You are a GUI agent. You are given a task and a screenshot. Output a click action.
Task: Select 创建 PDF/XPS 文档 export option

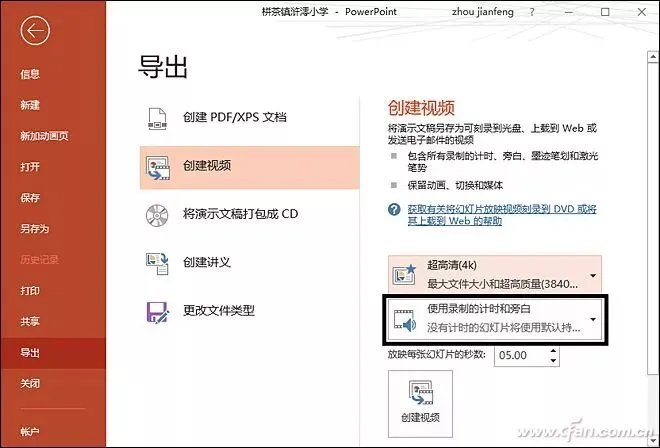(250, 117)
